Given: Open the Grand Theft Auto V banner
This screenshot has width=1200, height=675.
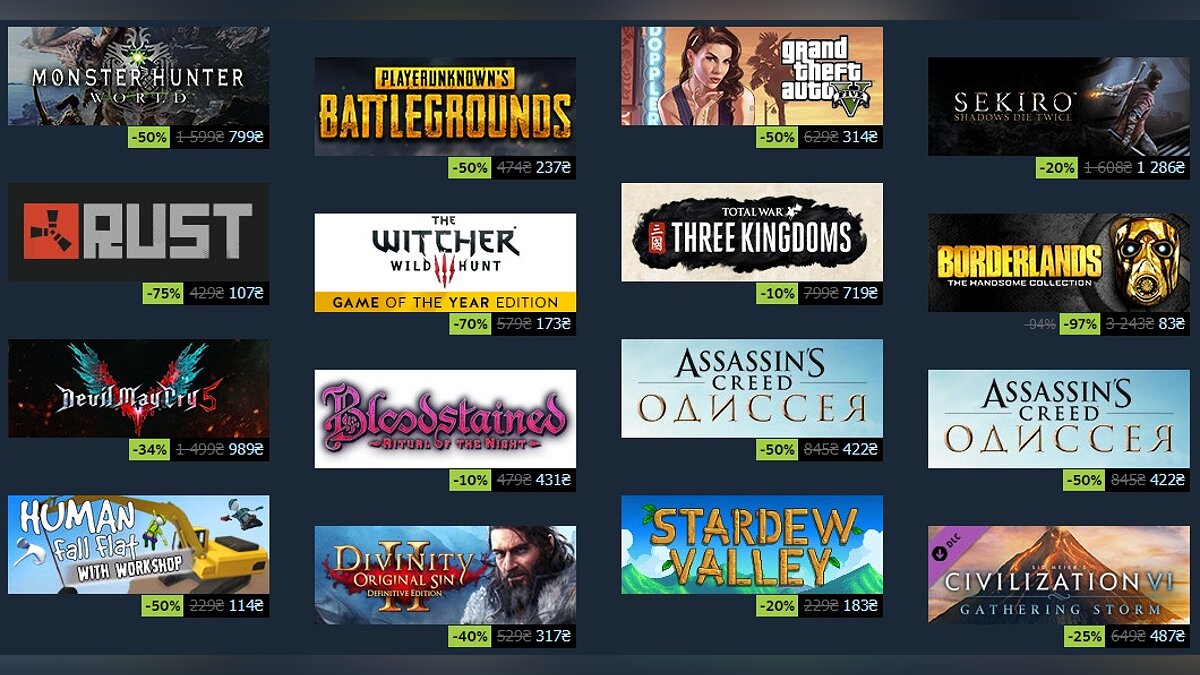Looking at the screenshot, I should (x=752, y=76).
